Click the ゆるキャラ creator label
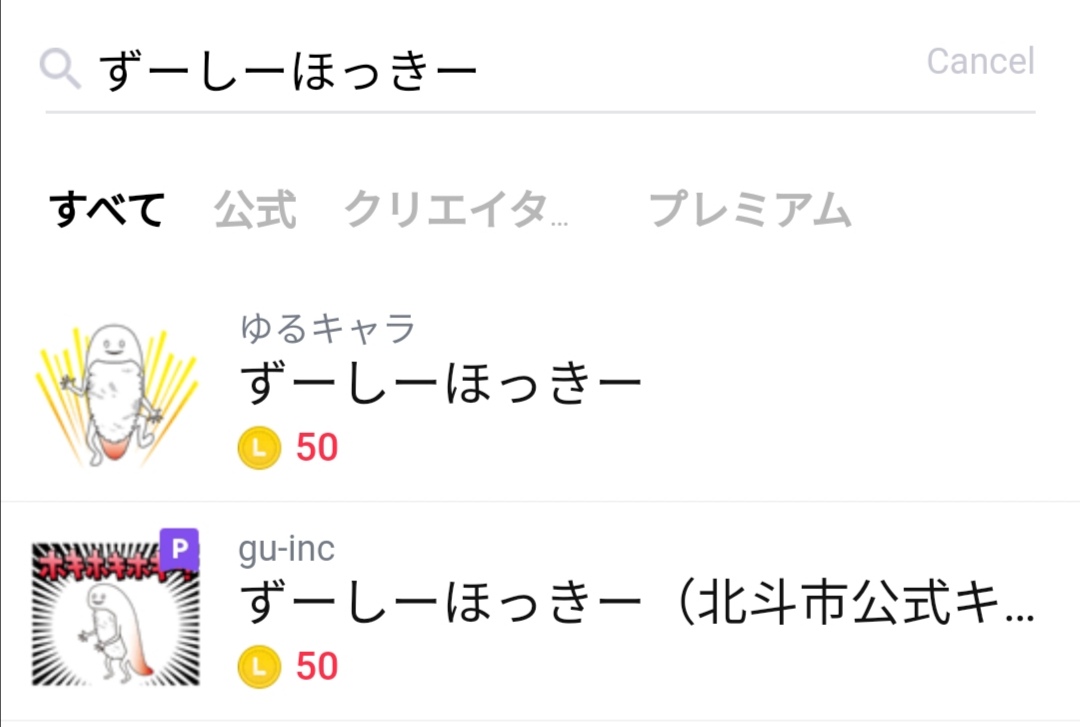The width and height of the screenshot is (1080, 727). click(328, 328)
